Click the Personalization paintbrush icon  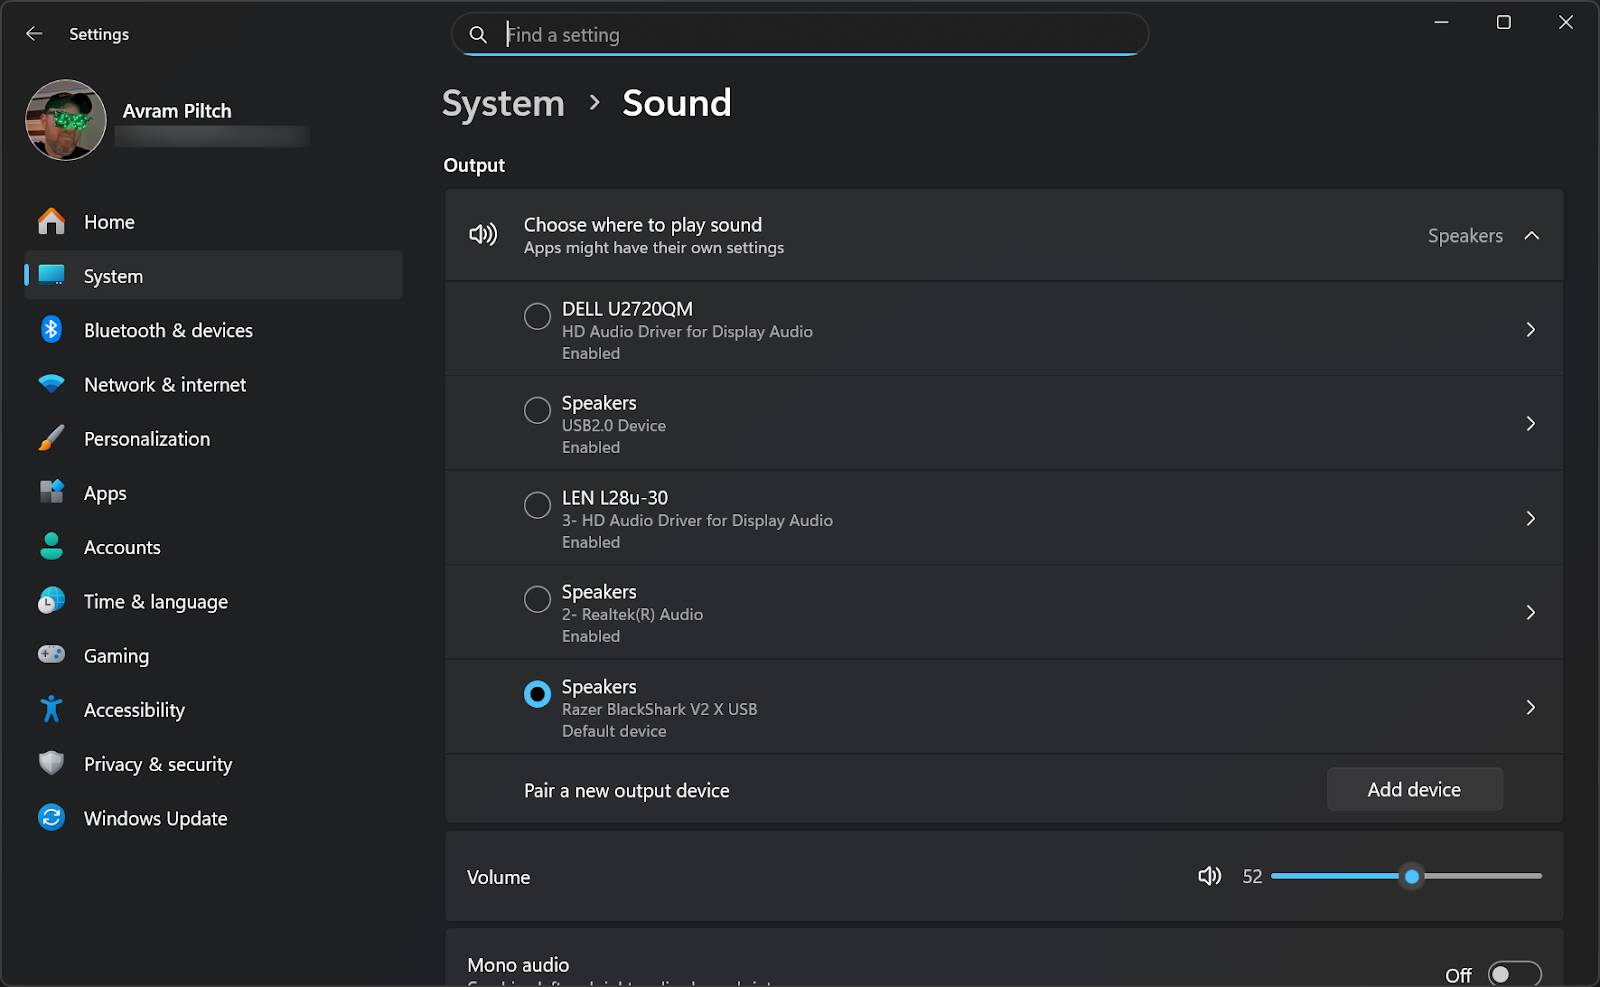(x=51, y=438)
